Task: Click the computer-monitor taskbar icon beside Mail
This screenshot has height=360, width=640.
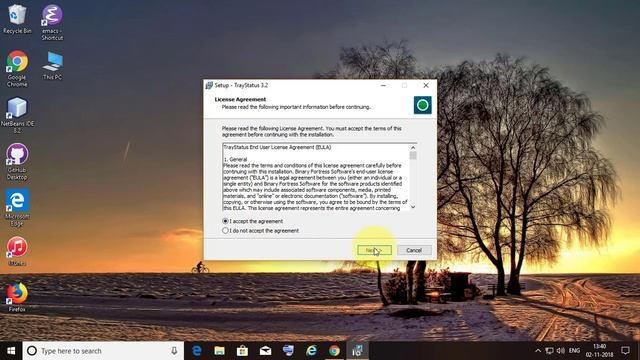Action: (288, 351)
